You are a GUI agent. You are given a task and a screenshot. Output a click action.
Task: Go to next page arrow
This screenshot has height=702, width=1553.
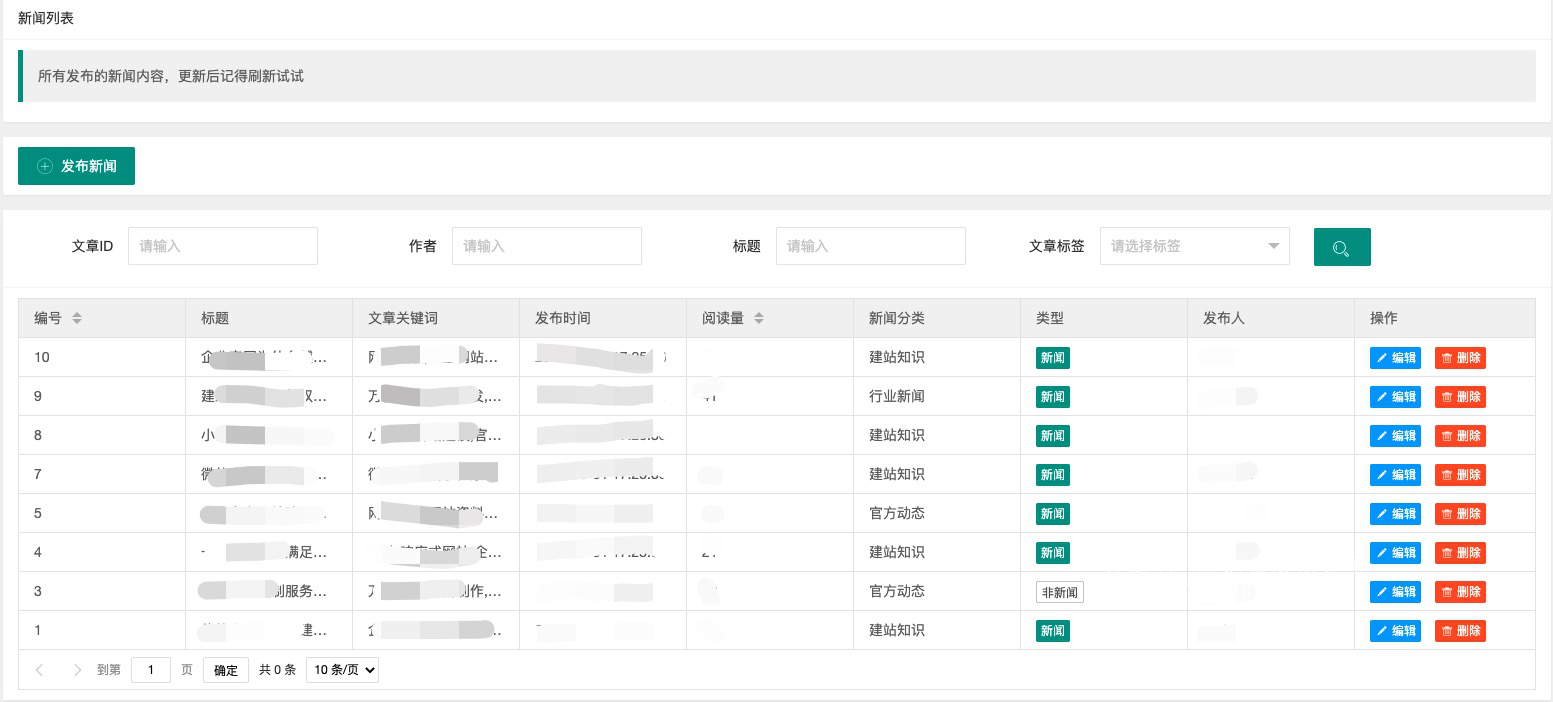(x=78, y=670)
